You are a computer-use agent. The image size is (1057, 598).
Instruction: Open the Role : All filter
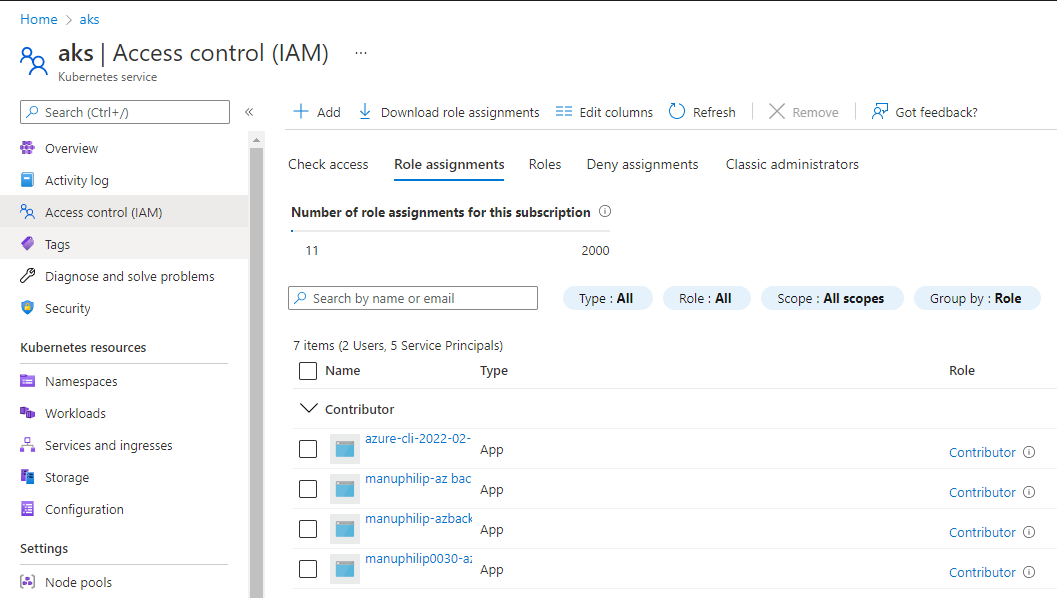tap(706, 297)
